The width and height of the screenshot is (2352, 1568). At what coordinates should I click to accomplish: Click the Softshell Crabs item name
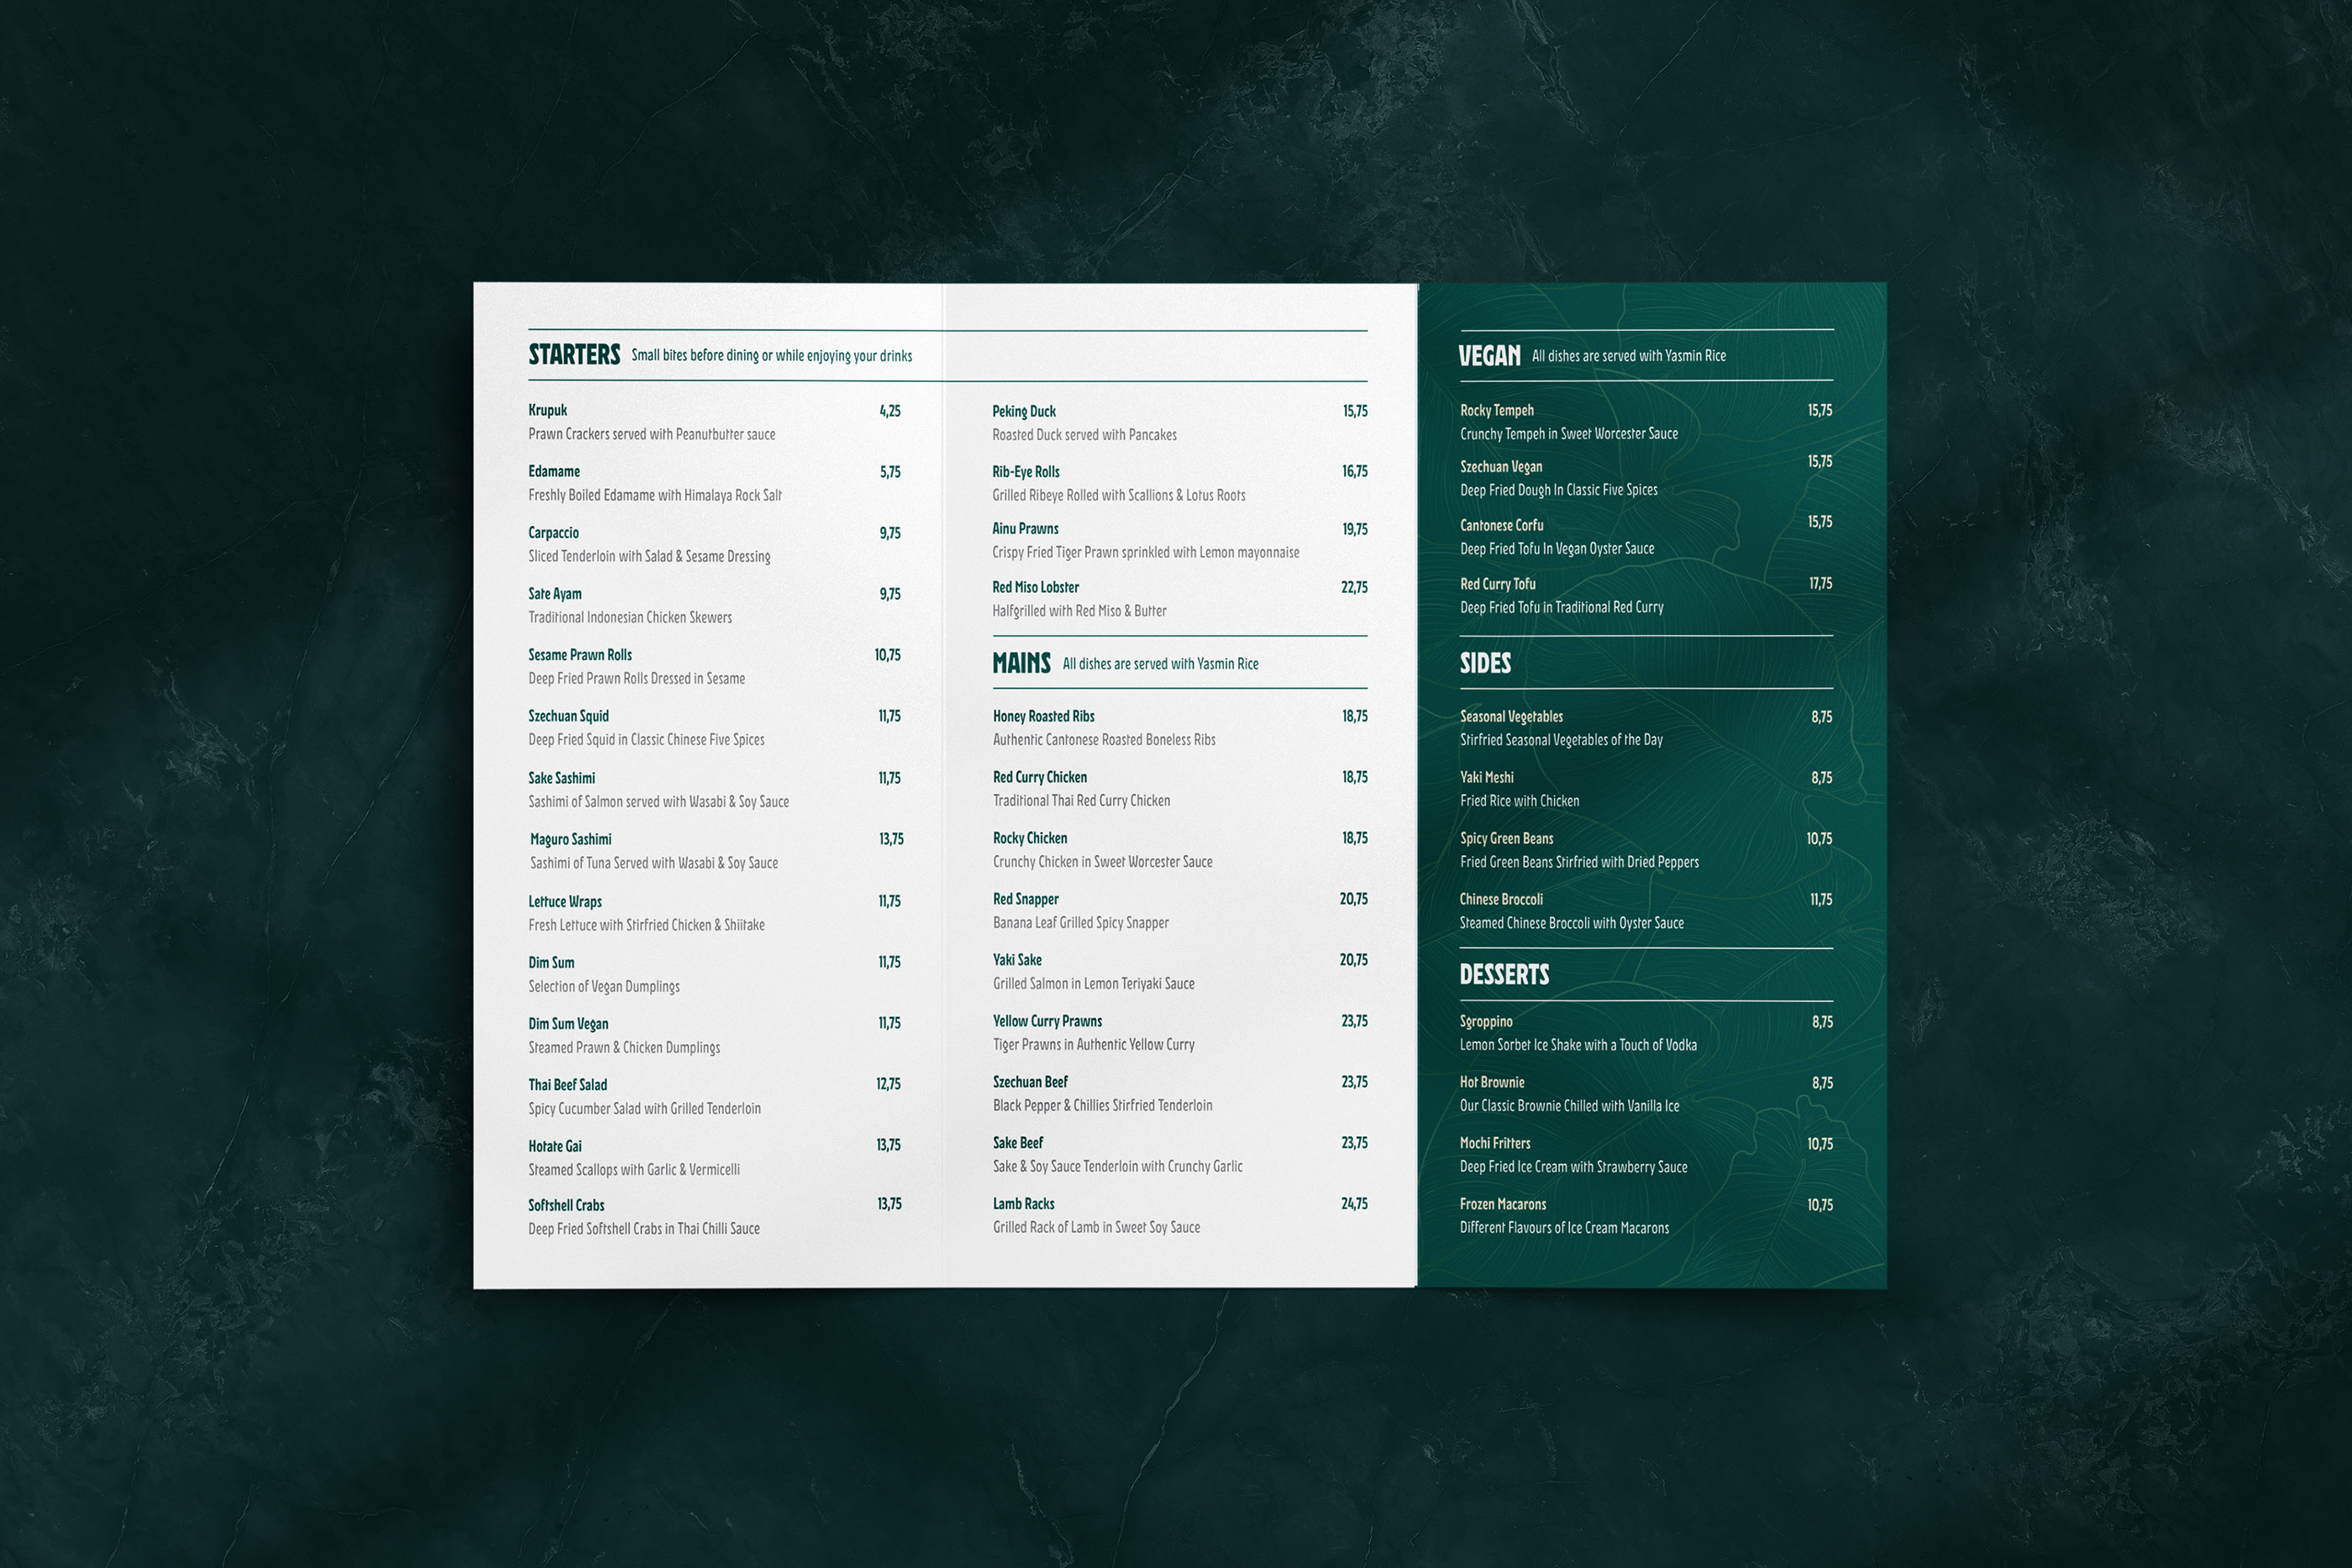click(x=566, y=1205)
